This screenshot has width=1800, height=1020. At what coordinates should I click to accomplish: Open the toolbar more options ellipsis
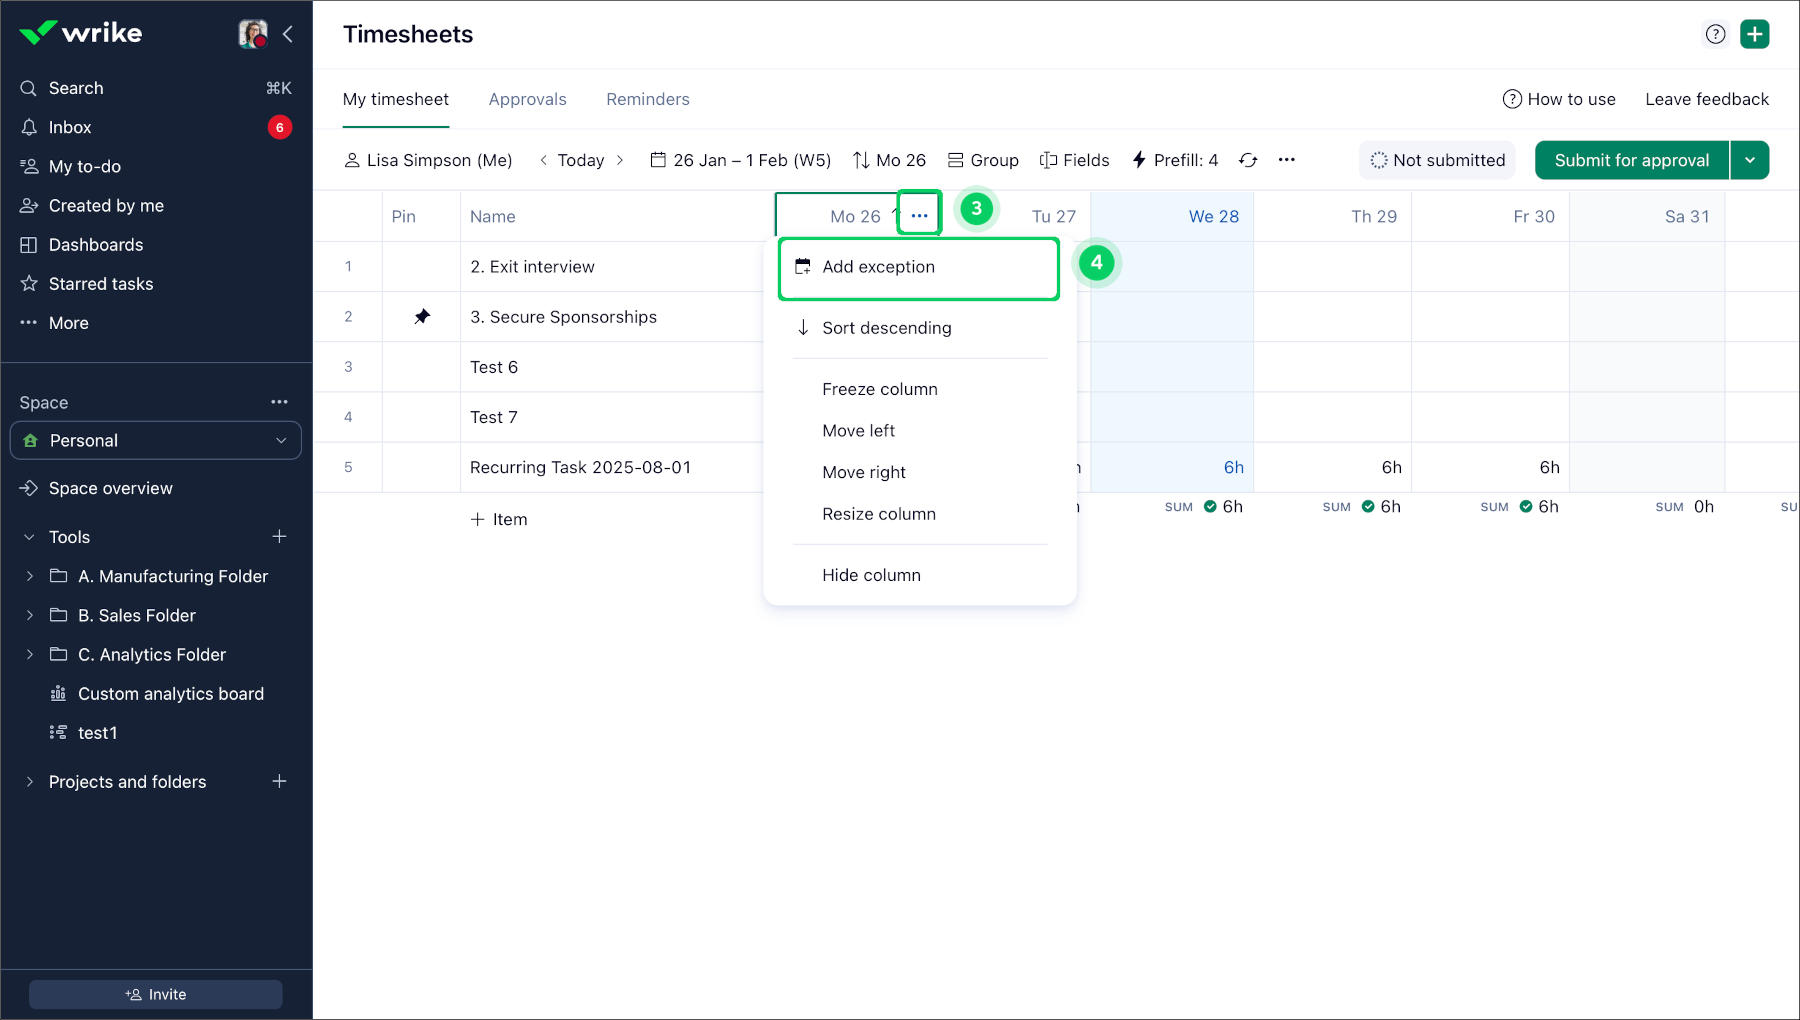pyautogui.click(x=1287, y=160)
